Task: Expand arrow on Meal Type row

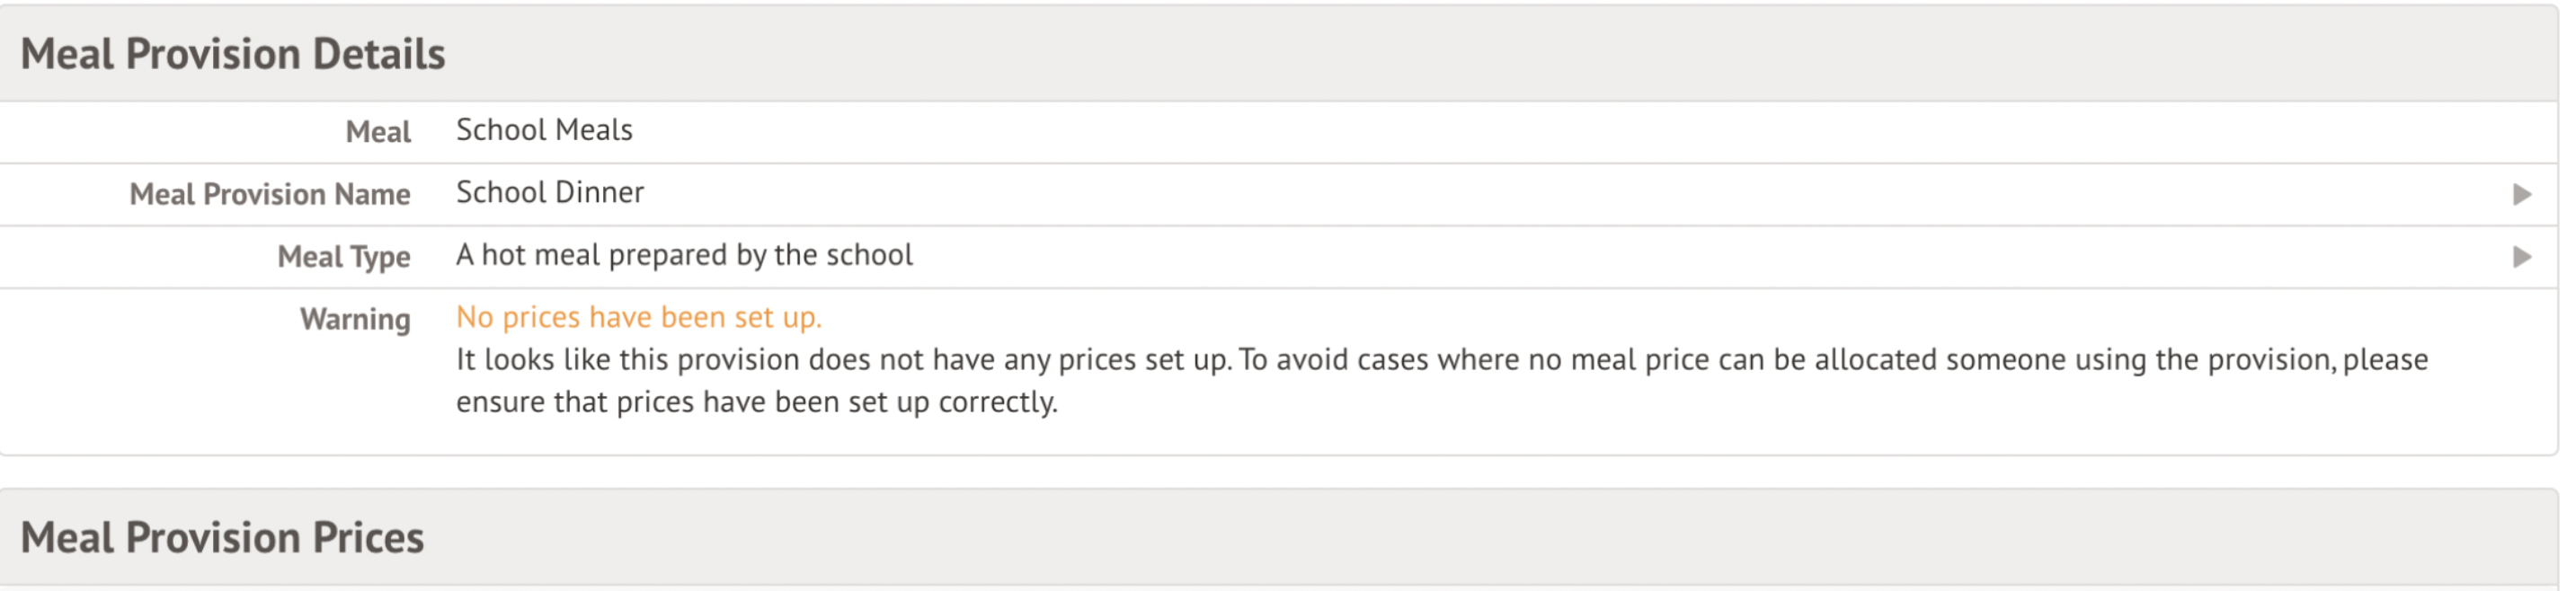Action: pyautogui.click(x=2521, y=257)
